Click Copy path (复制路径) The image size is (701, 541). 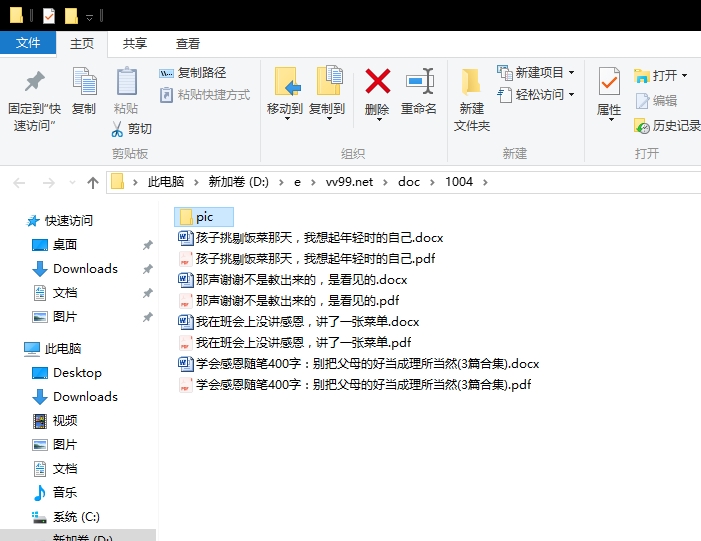click(193, 73)
